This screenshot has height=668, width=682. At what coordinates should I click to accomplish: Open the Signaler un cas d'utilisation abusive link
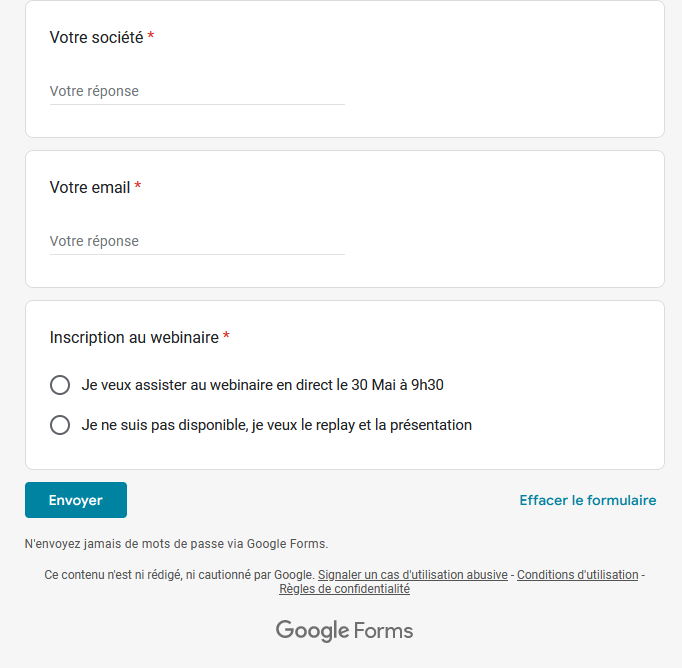[x=413, y=575]
